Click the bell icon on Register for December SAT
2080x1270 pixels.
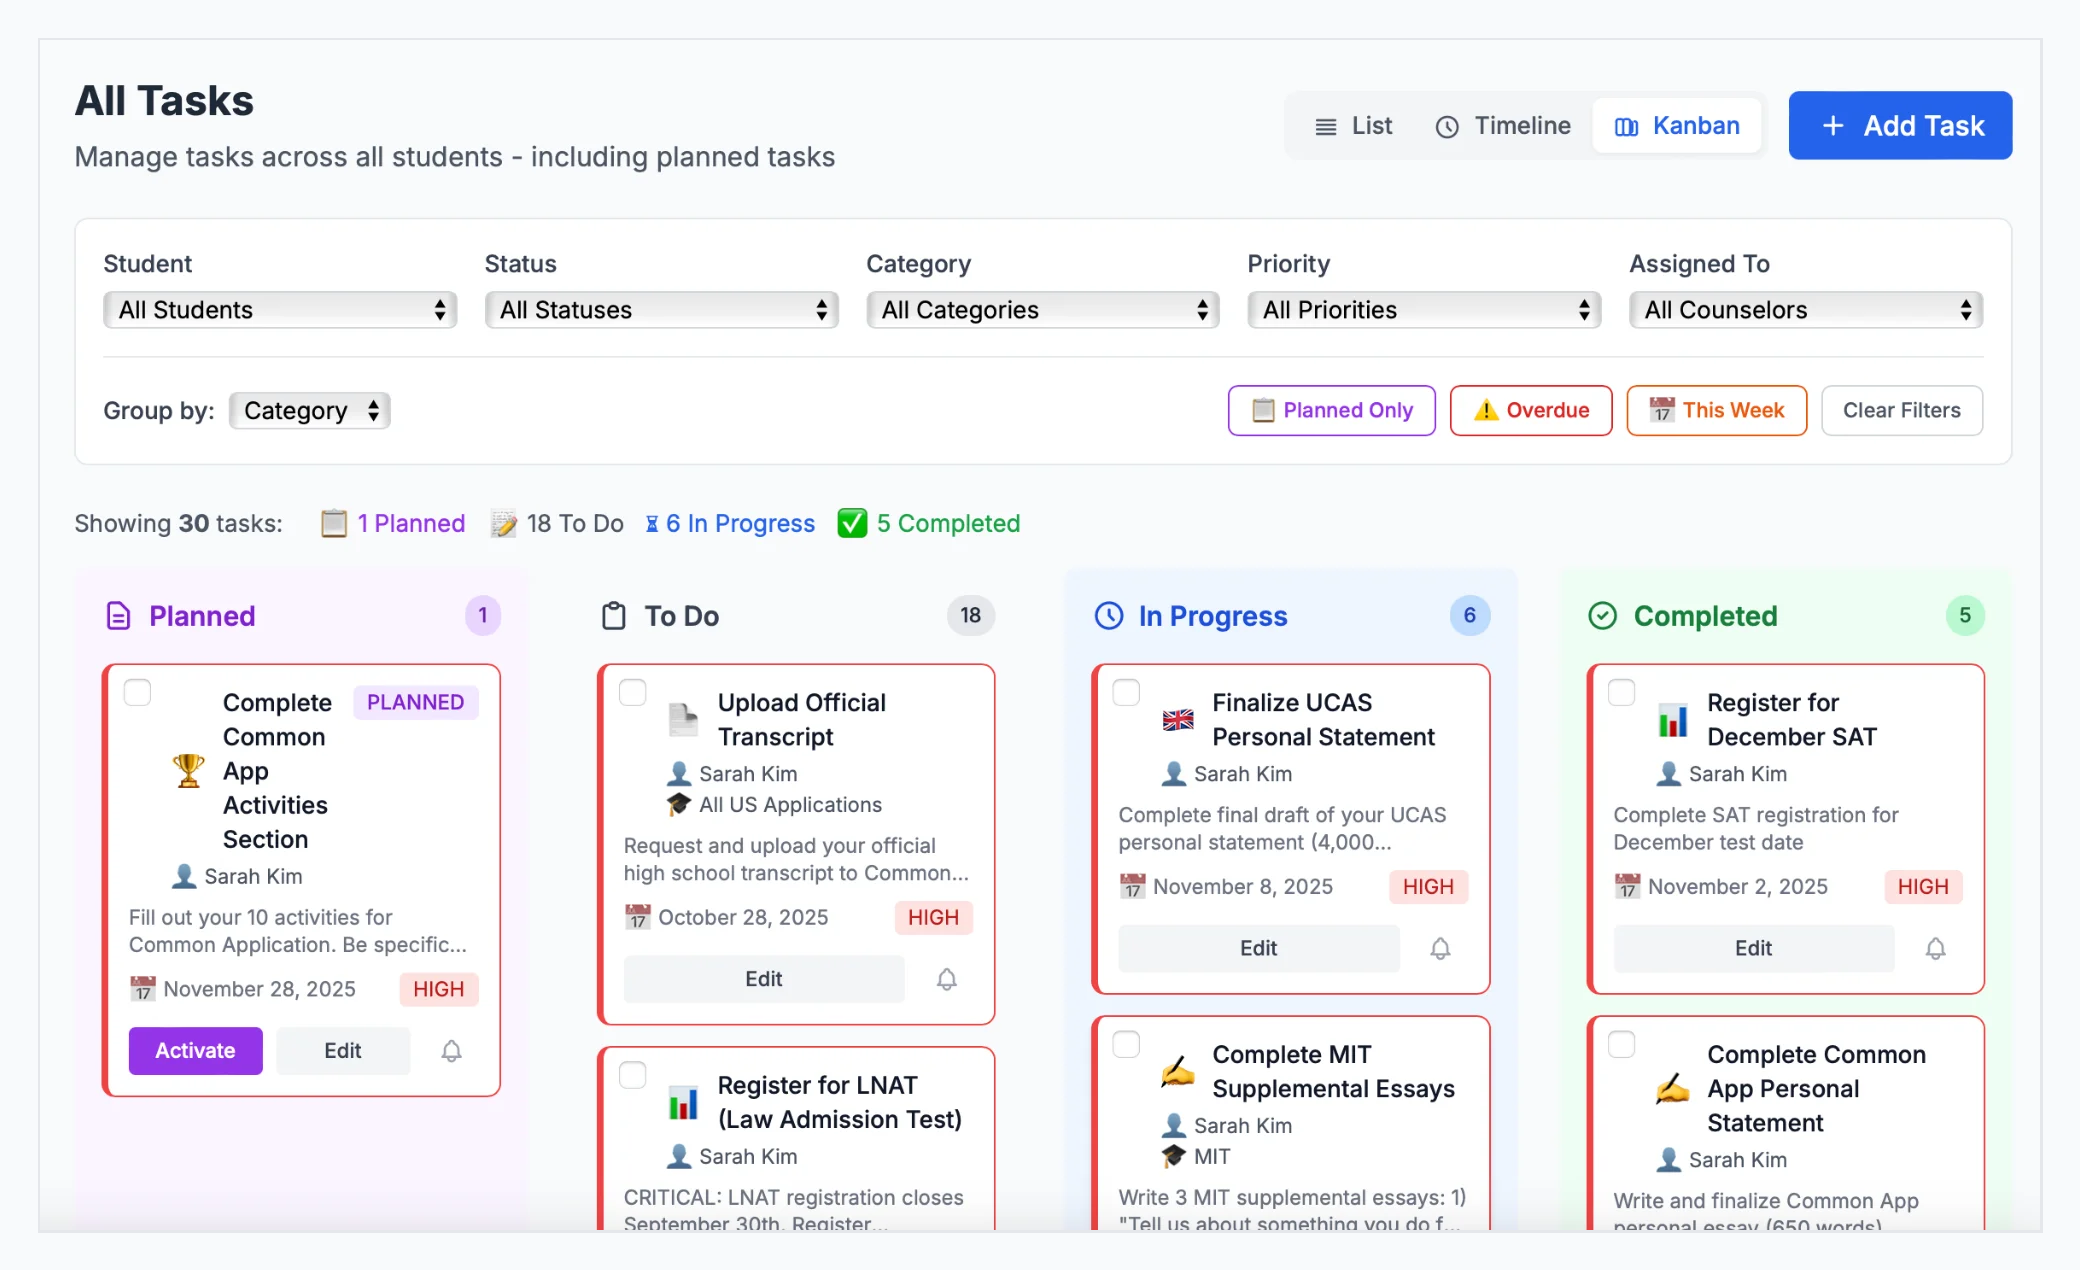pos(1937,948)
